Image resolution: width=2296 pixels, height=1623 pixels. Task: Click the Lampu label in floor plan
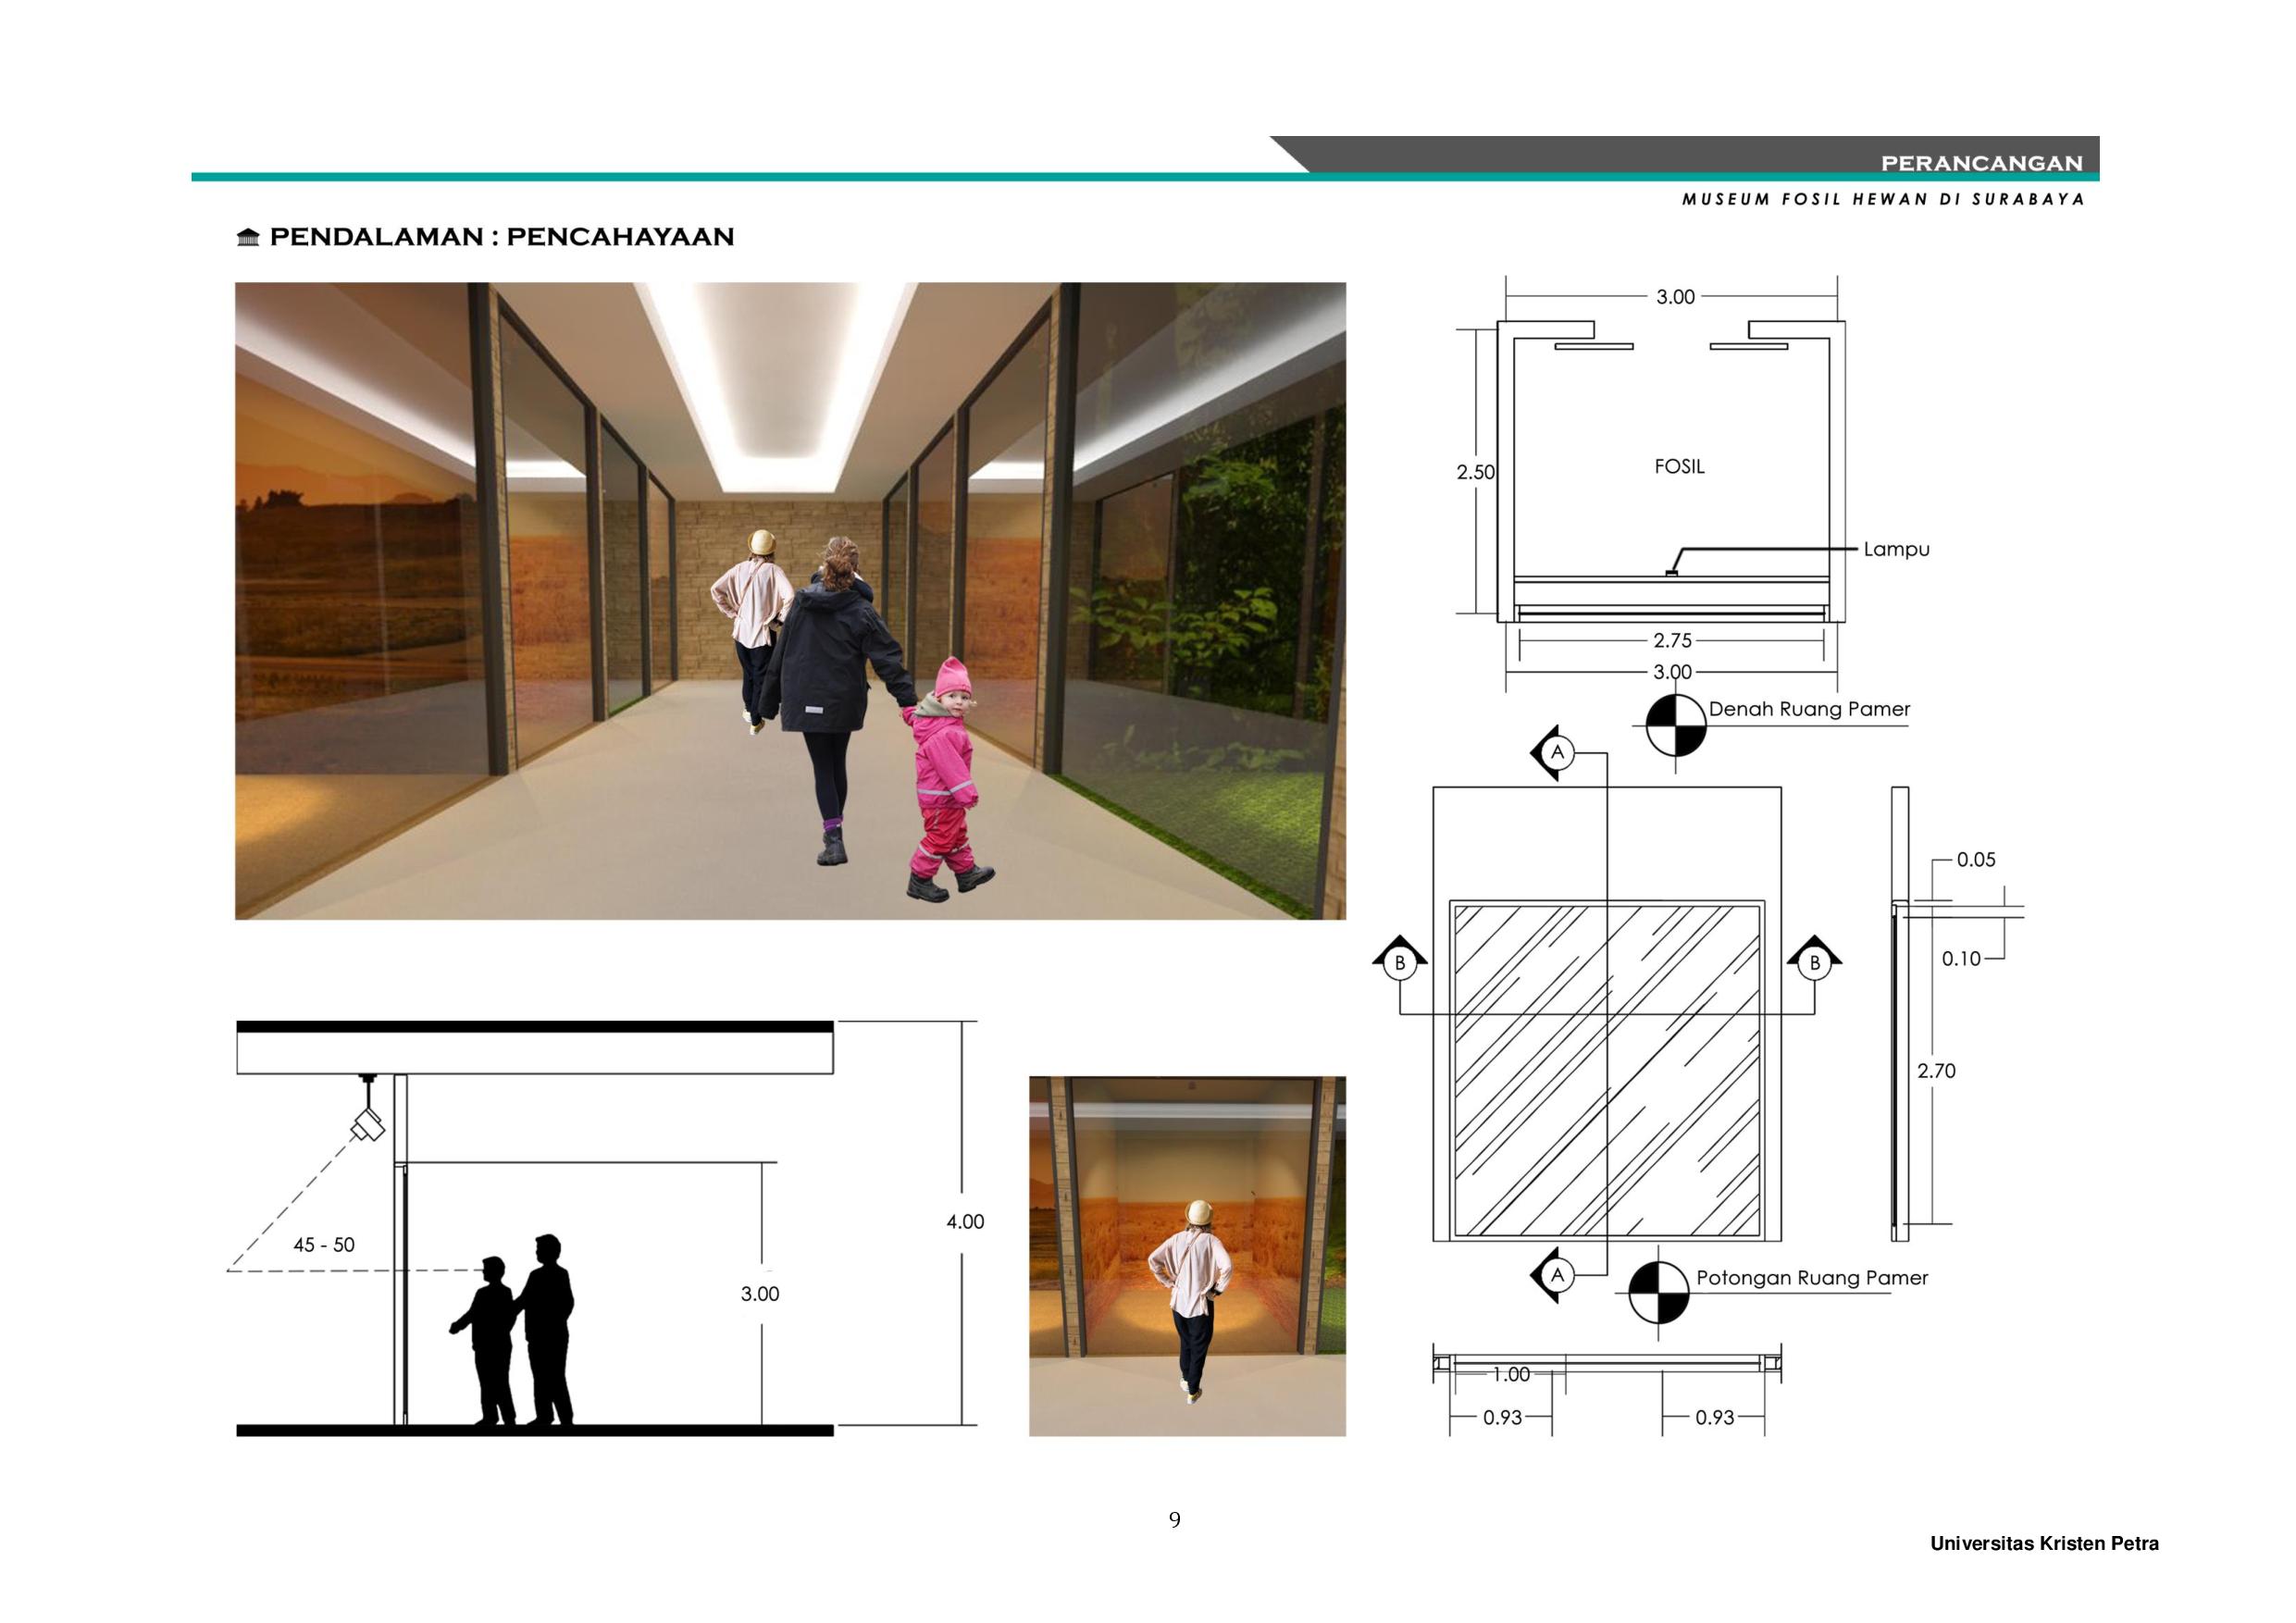(x=1896, y=549)
